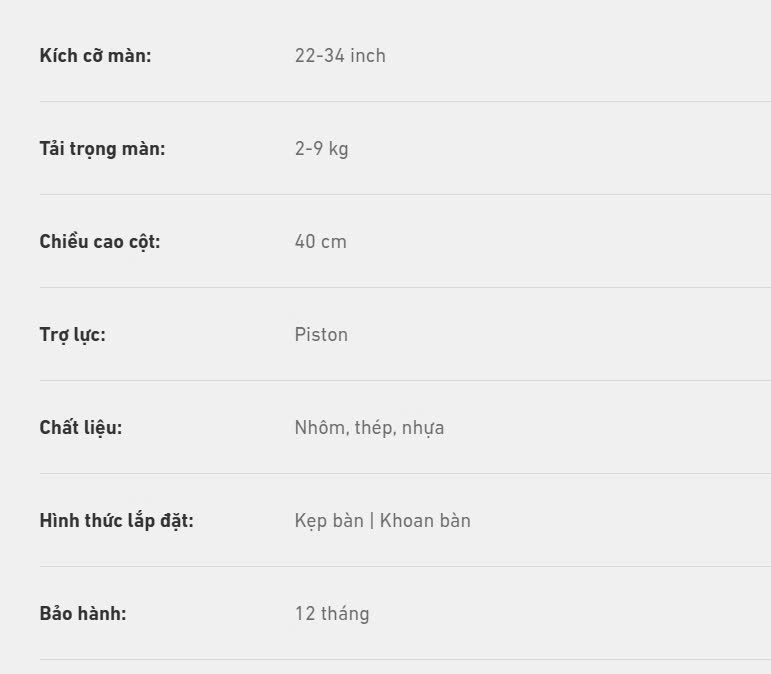Click the 'Chiều cao cột:' label
Viewport: 771px width, 674px height.
pos(100,242)
